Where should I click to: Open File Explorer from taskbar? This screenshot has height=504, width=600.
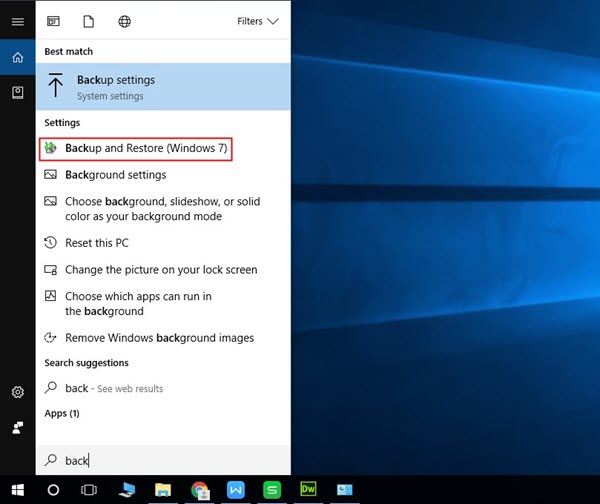point(163,490)
